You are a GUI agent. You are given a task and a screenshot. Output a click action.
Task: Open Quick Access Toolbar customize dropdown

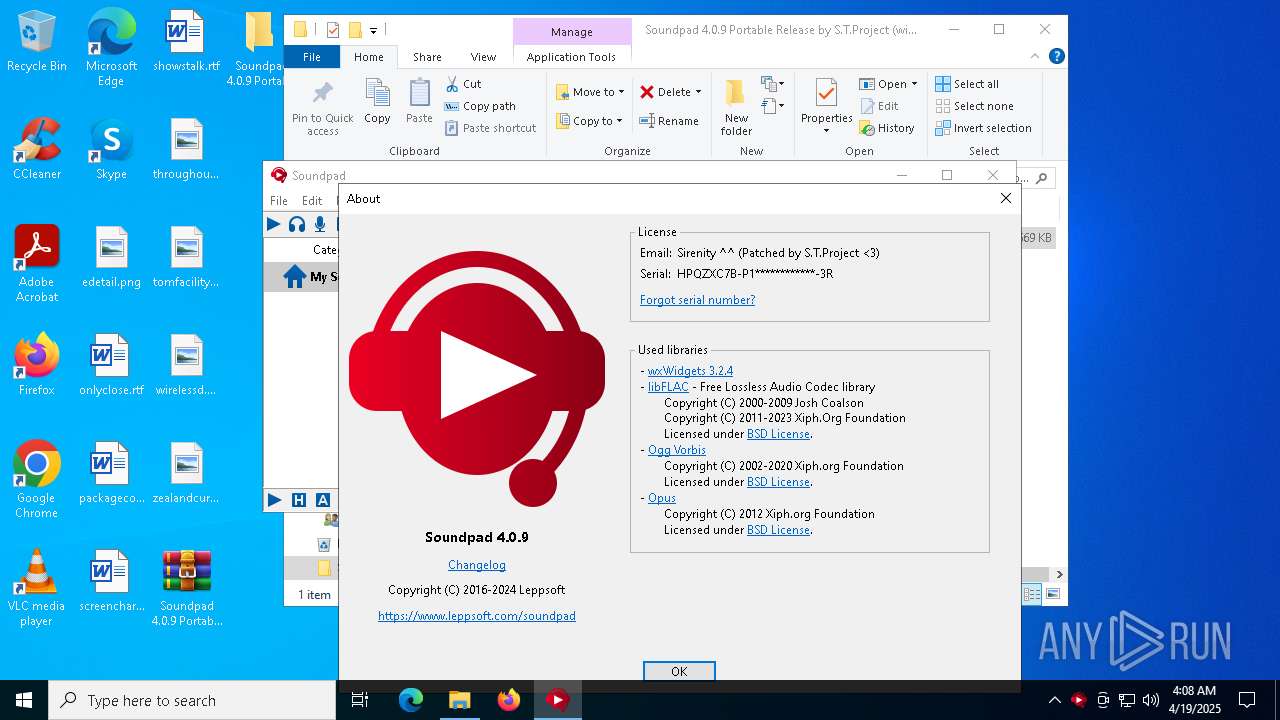(x=373, y=31)
